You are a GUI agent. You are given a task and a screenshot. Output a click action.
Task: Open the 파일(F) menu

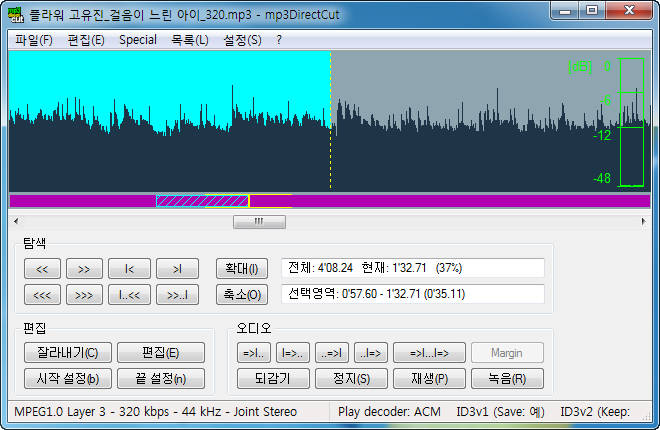point(32,40)
